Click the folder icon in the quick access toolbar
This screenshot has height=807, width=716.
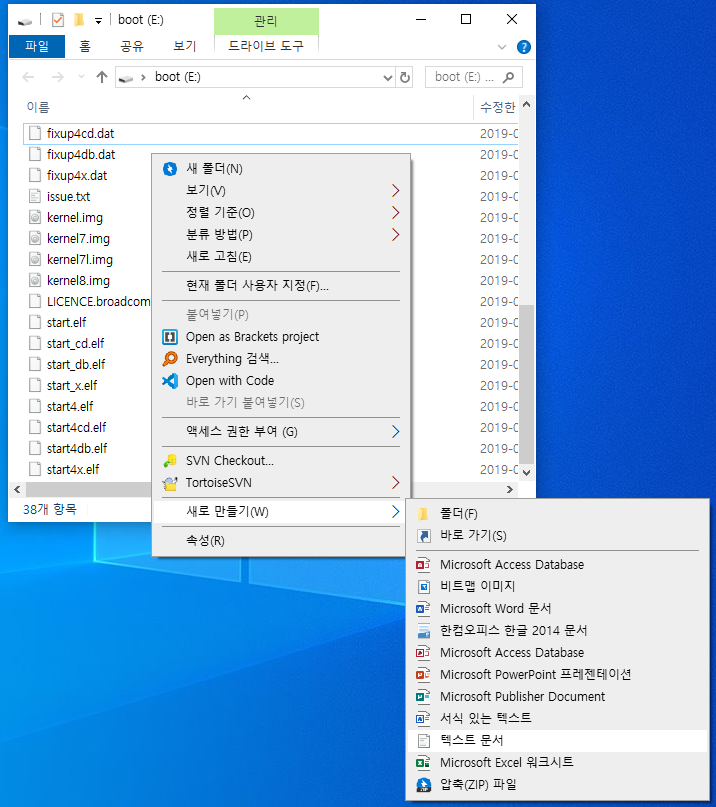point(78,20)
